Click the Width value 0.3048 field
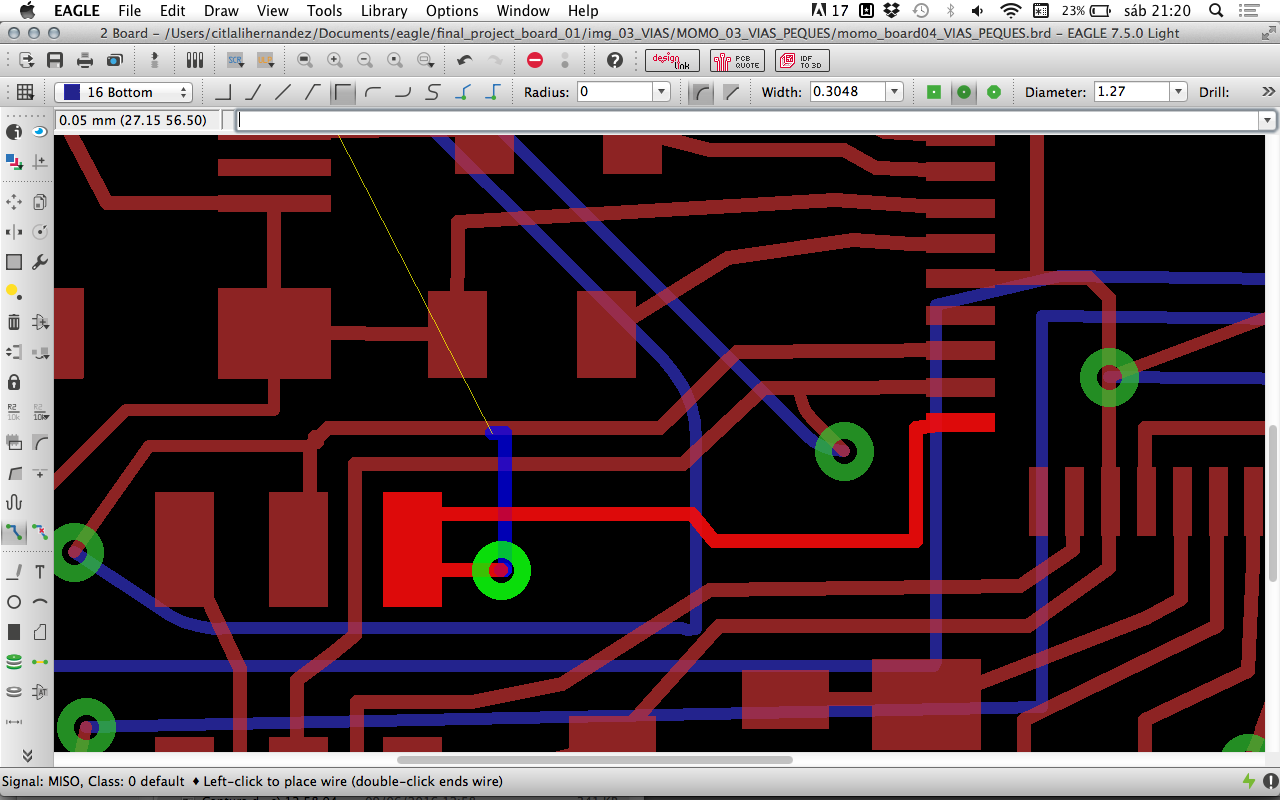The width and height of the screenshot is (1280, 800). [847, 92]
